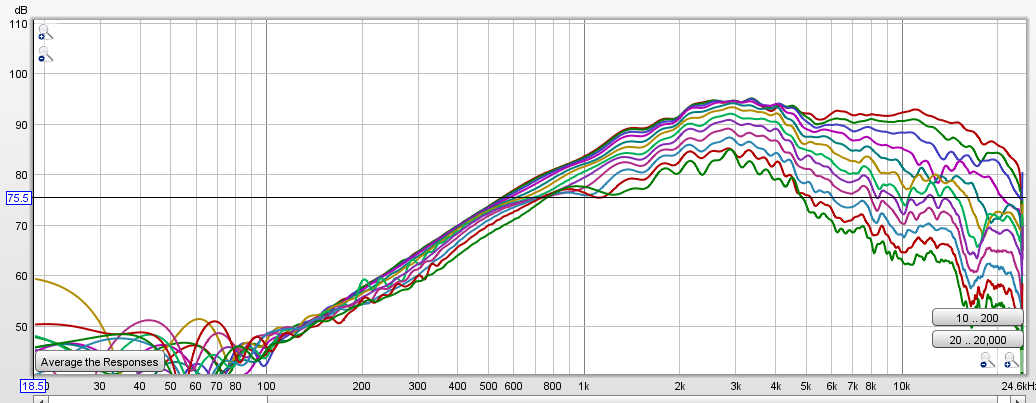Click the Average the Responses button

100,362
